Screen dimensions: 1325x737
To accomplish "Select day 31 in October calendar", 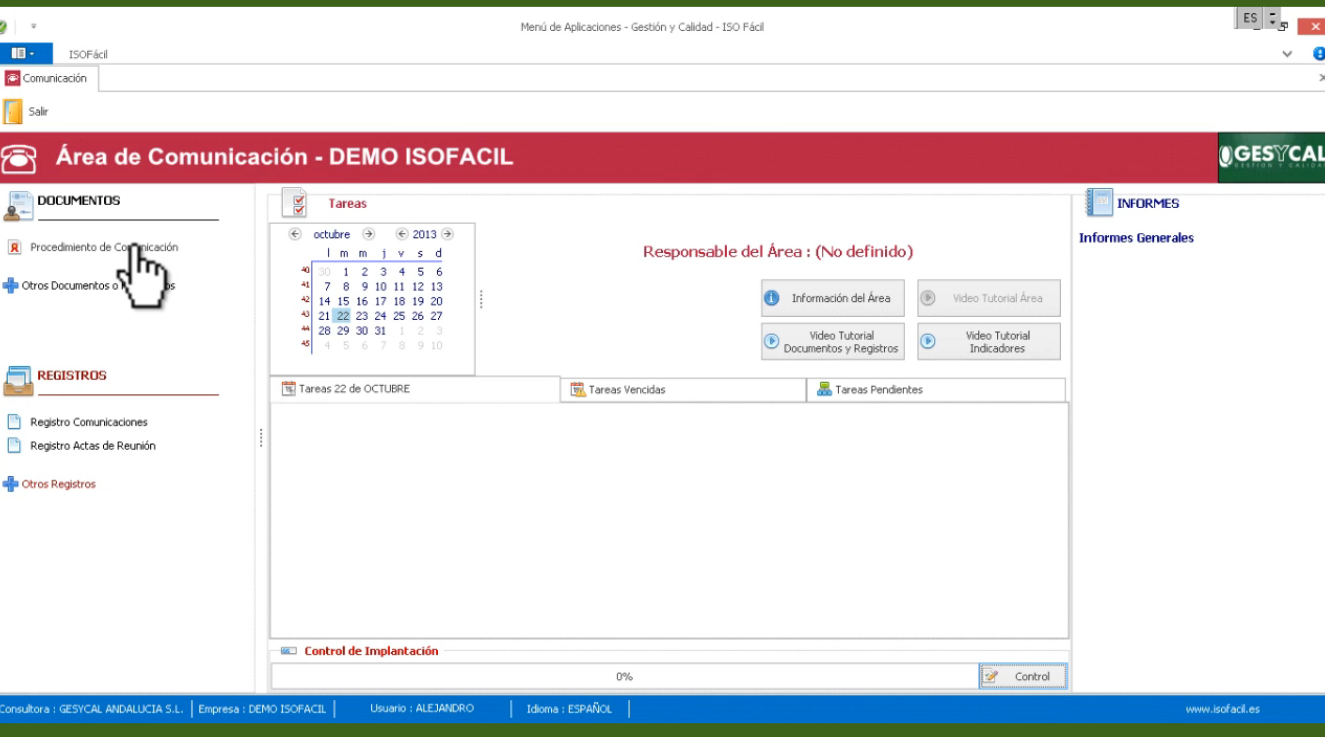I will 380,331.
